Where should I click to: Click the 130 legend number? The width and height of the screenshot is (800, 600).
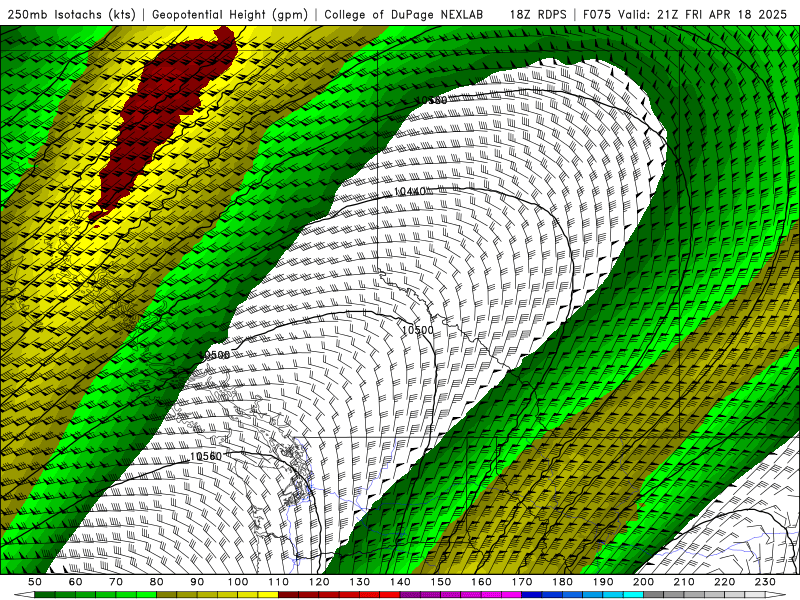click(x=360, y=582)
